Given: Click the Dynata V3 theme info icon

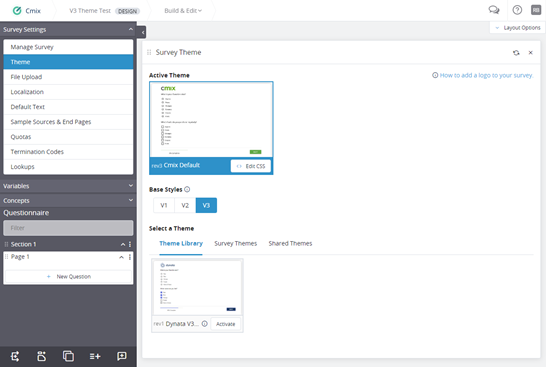Looking at the screenshot, I should [205, 323].
